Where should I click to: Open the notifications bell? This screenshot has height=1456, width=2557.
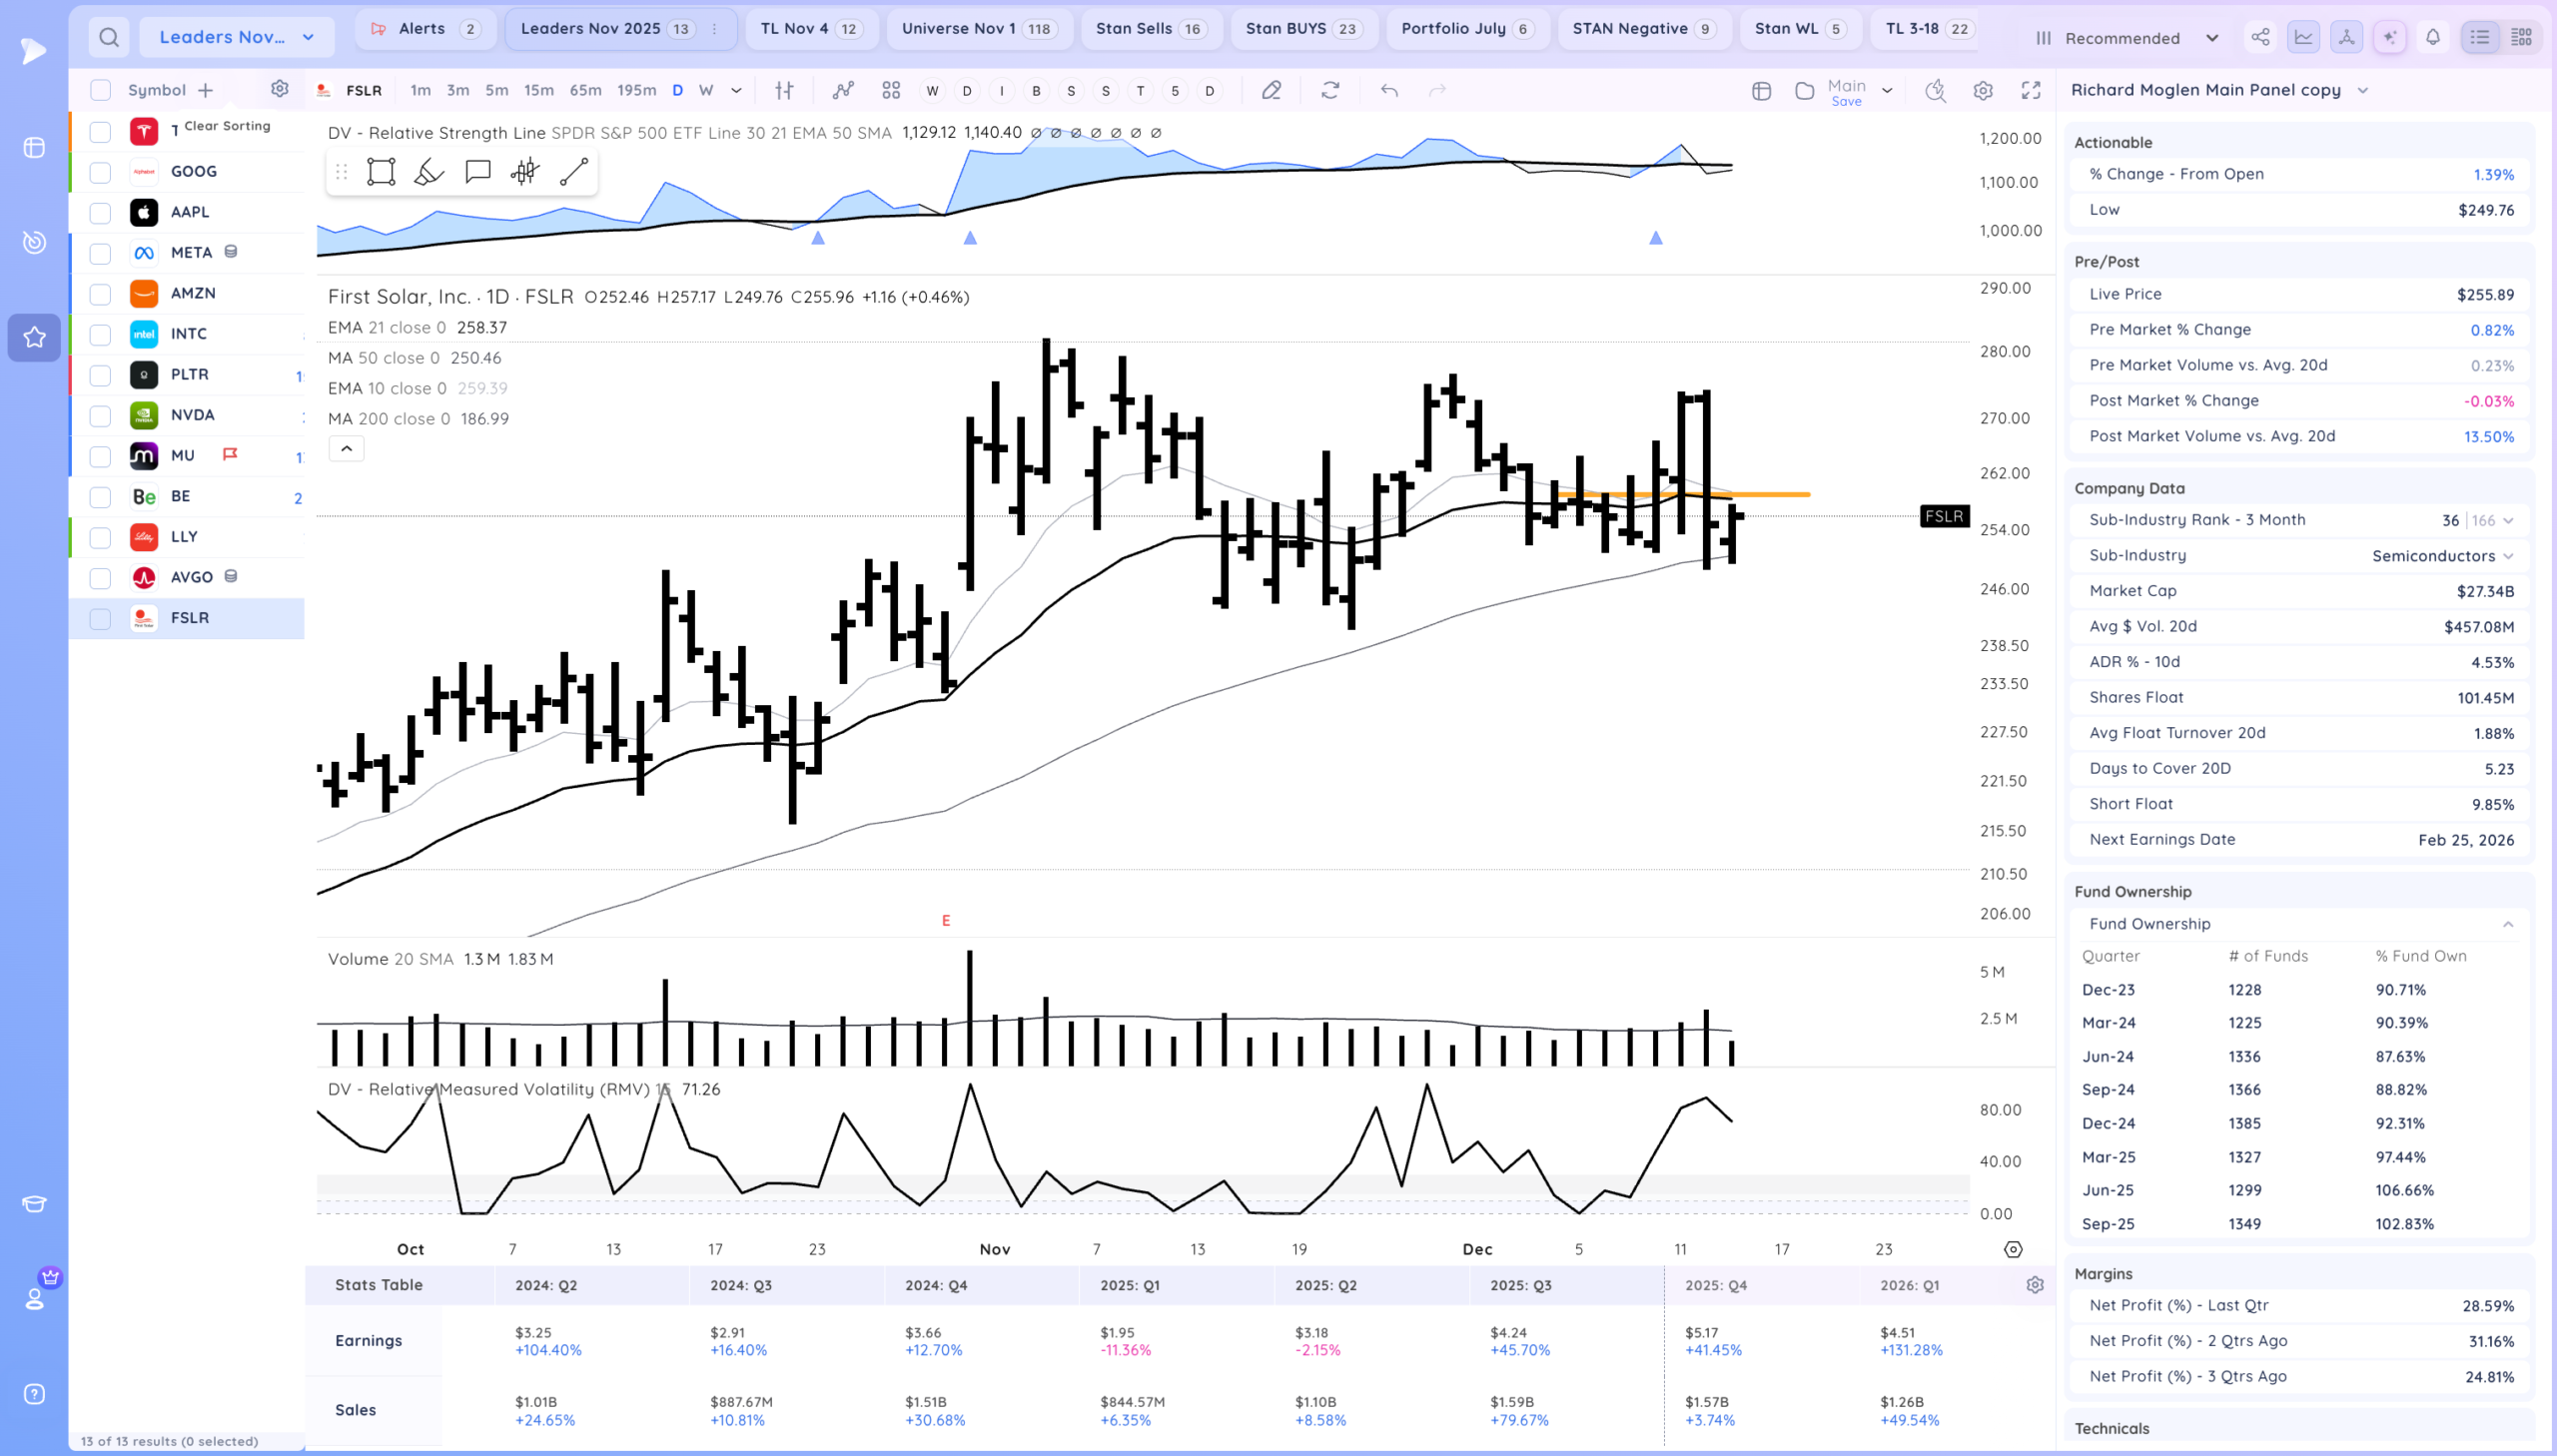pos(2432,38)
